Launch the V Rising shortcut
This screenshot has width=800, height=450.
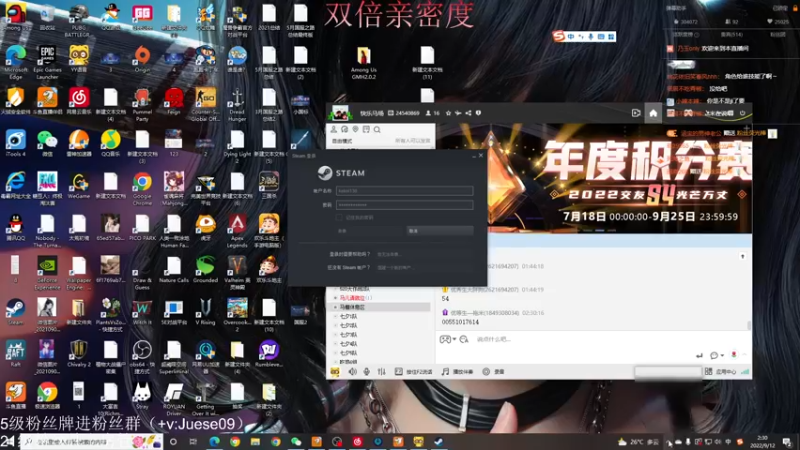pyautogui.click(x=205, y=312)
